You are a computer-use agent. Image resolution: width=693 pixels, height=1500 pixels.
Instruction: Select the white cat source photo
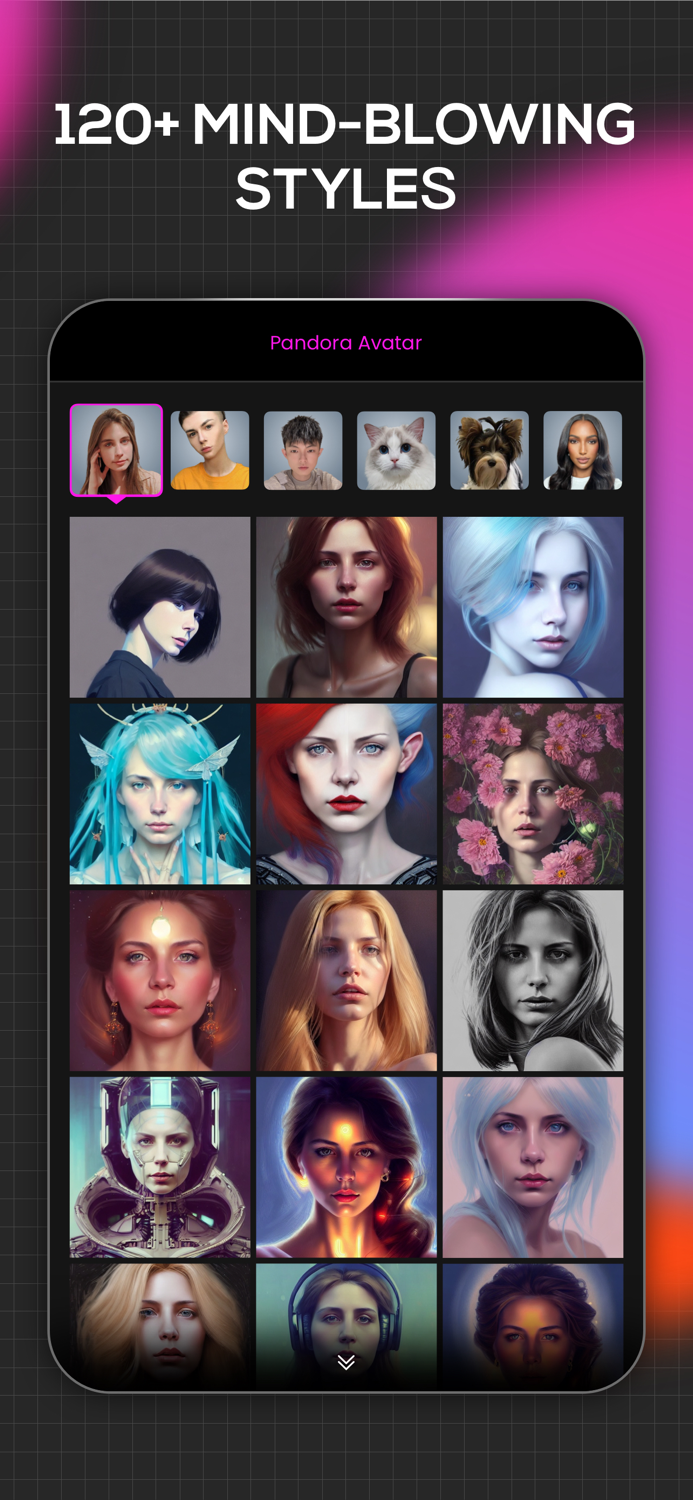(396, 450)
